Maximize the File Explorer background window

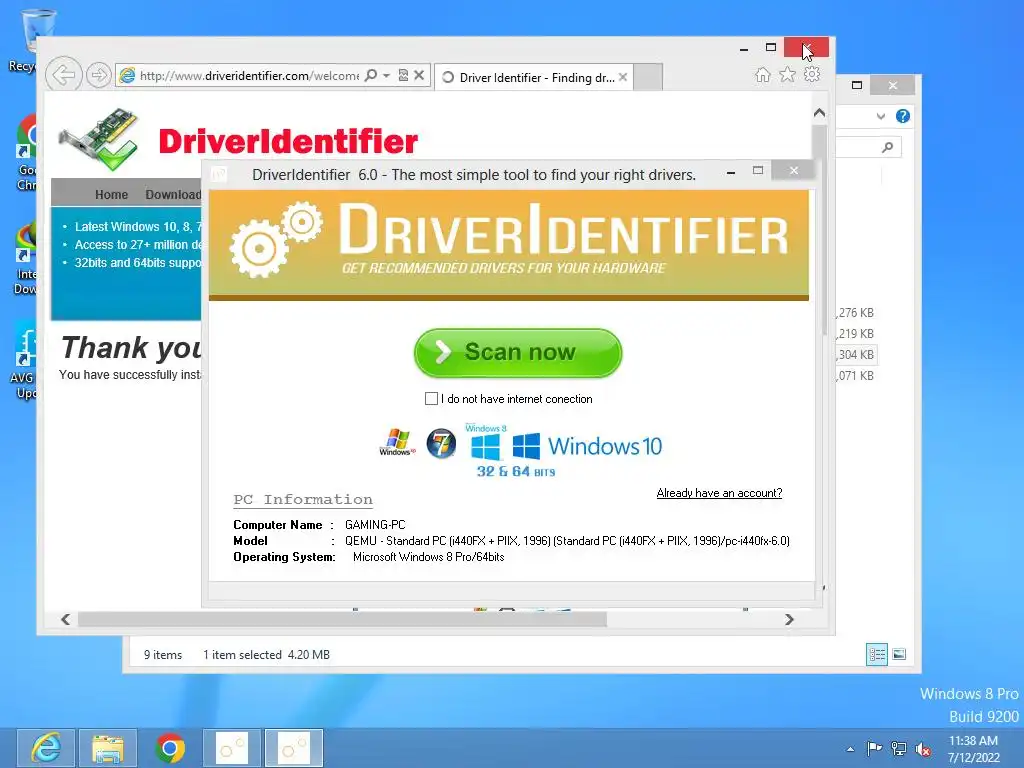857,85
